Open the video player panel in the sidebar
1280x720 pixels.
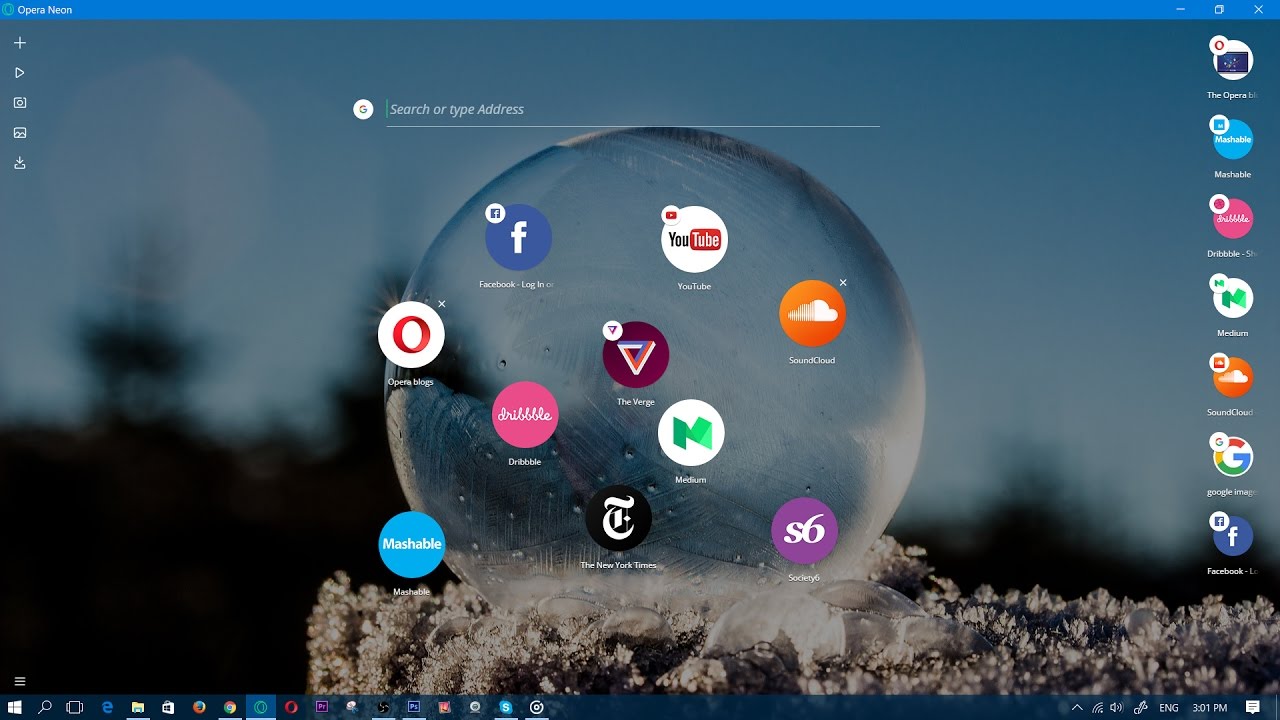coord(20,73)
